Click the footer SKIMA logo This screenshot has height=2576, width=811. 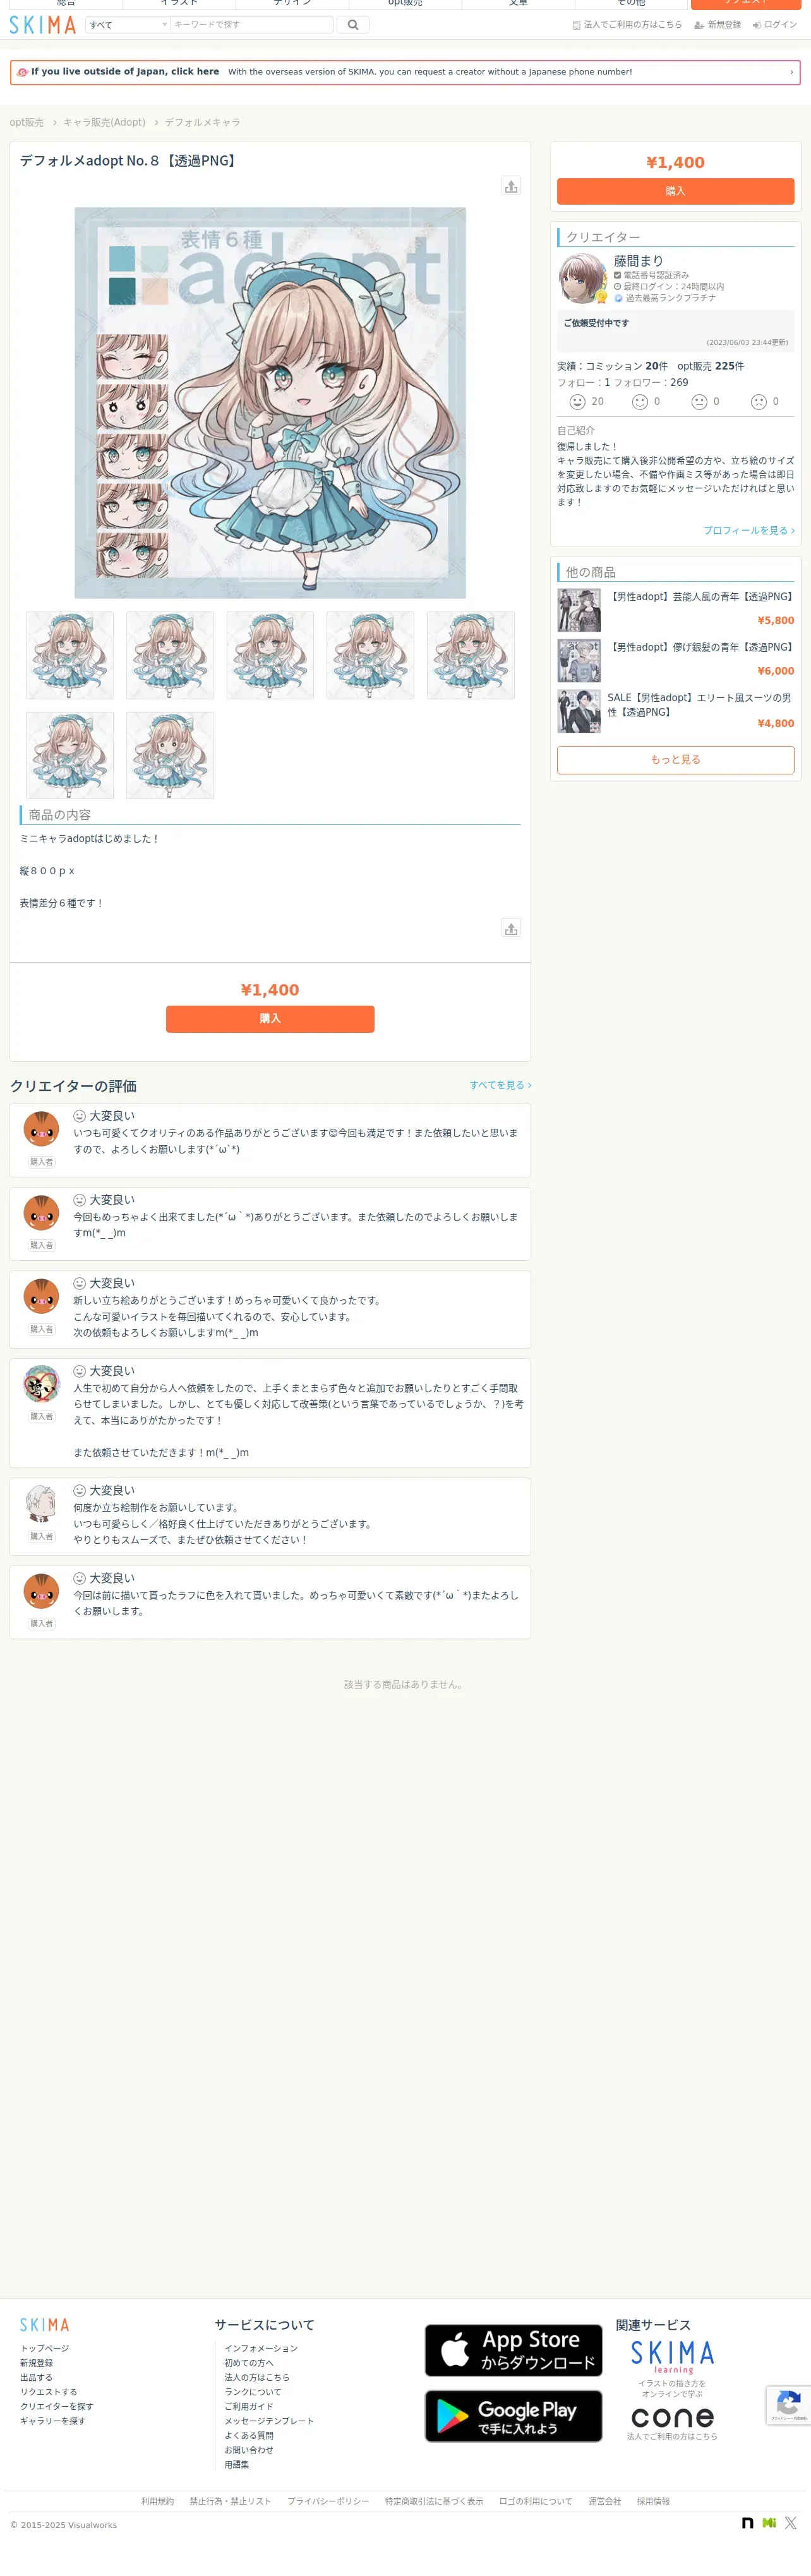(x=45, y=2325)
